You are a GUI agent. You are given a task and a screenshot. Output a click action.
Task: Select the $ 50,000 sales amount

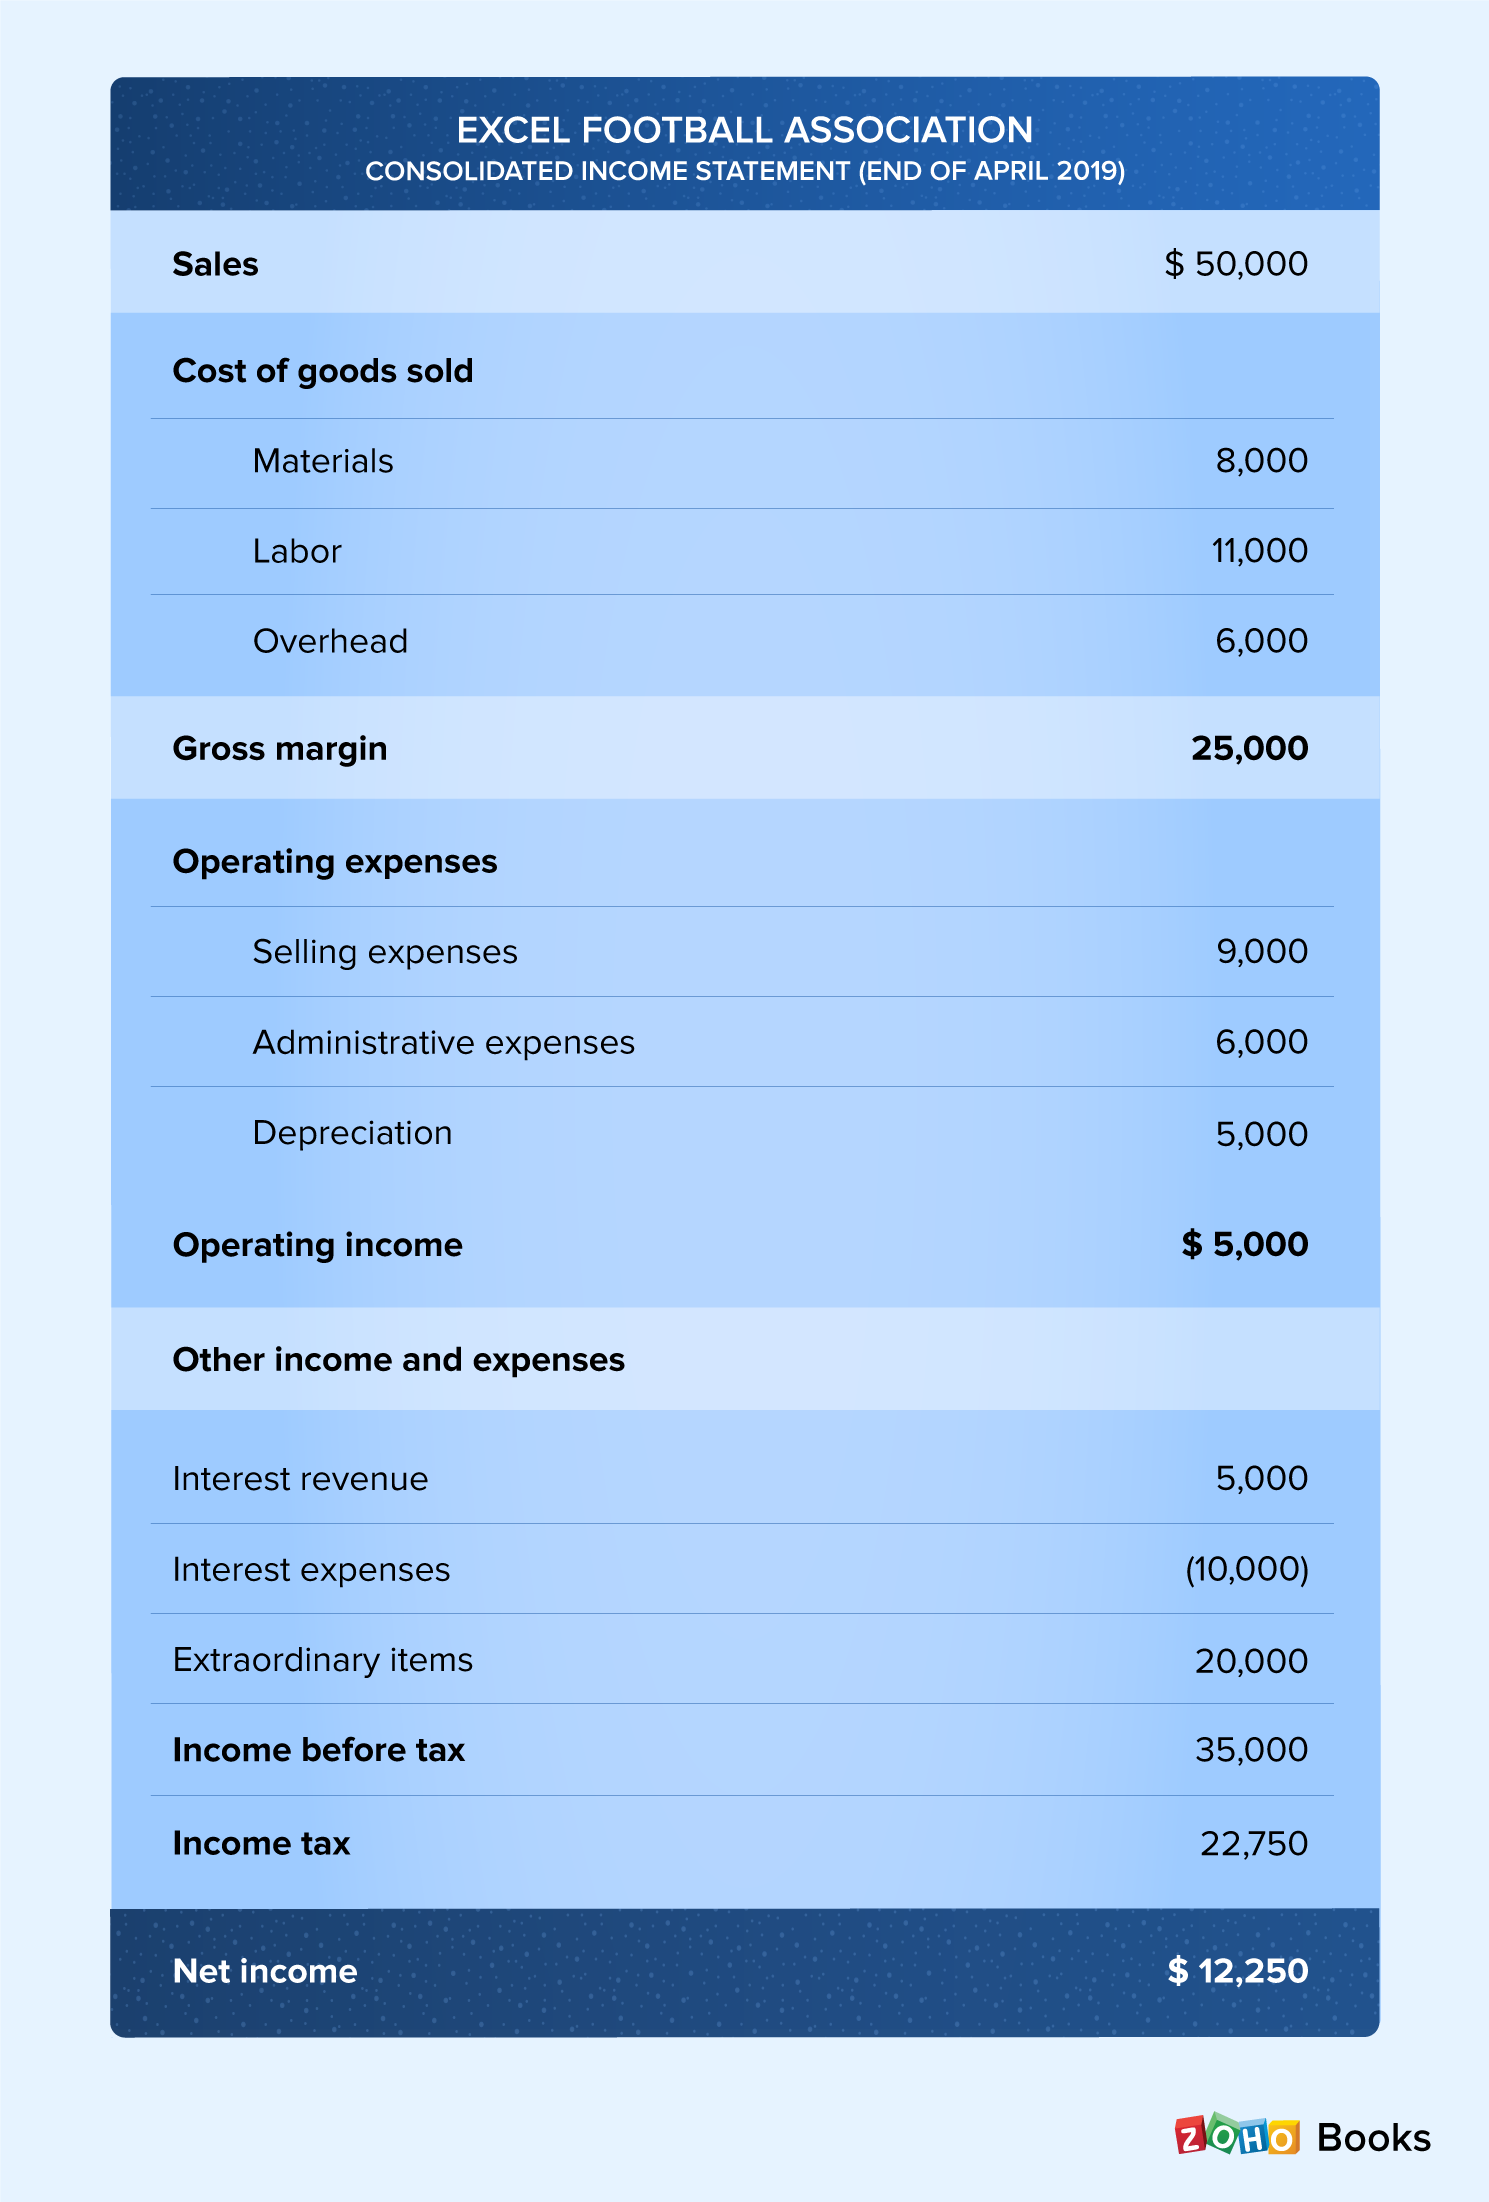[1236, 264]
